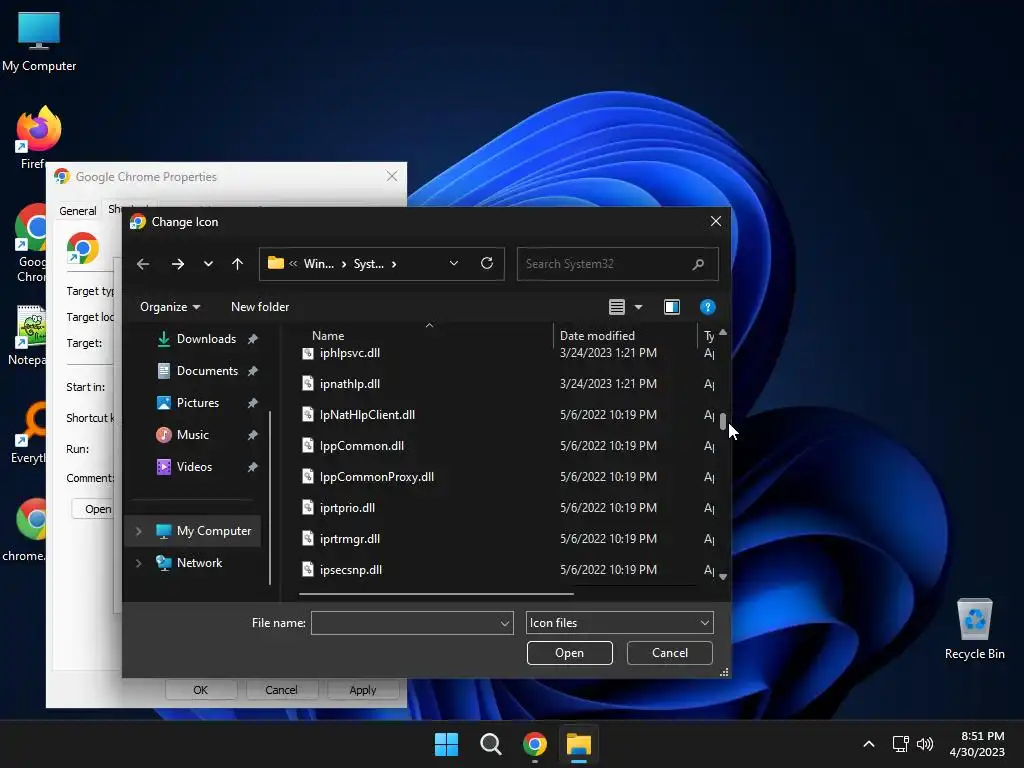This screenshot has width=1024, height=768.
Task: Refresh the System32 folder listing
Action: pos(487,263)
